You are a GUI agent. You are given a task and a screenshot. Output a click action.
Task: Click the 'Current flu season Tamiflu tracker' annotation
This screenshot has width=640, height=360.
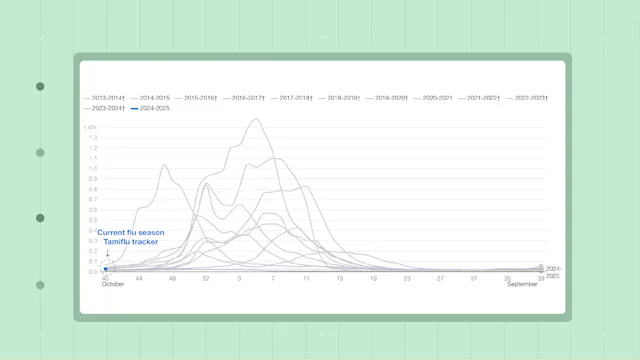pyautogui.click(x=131, y=237)
